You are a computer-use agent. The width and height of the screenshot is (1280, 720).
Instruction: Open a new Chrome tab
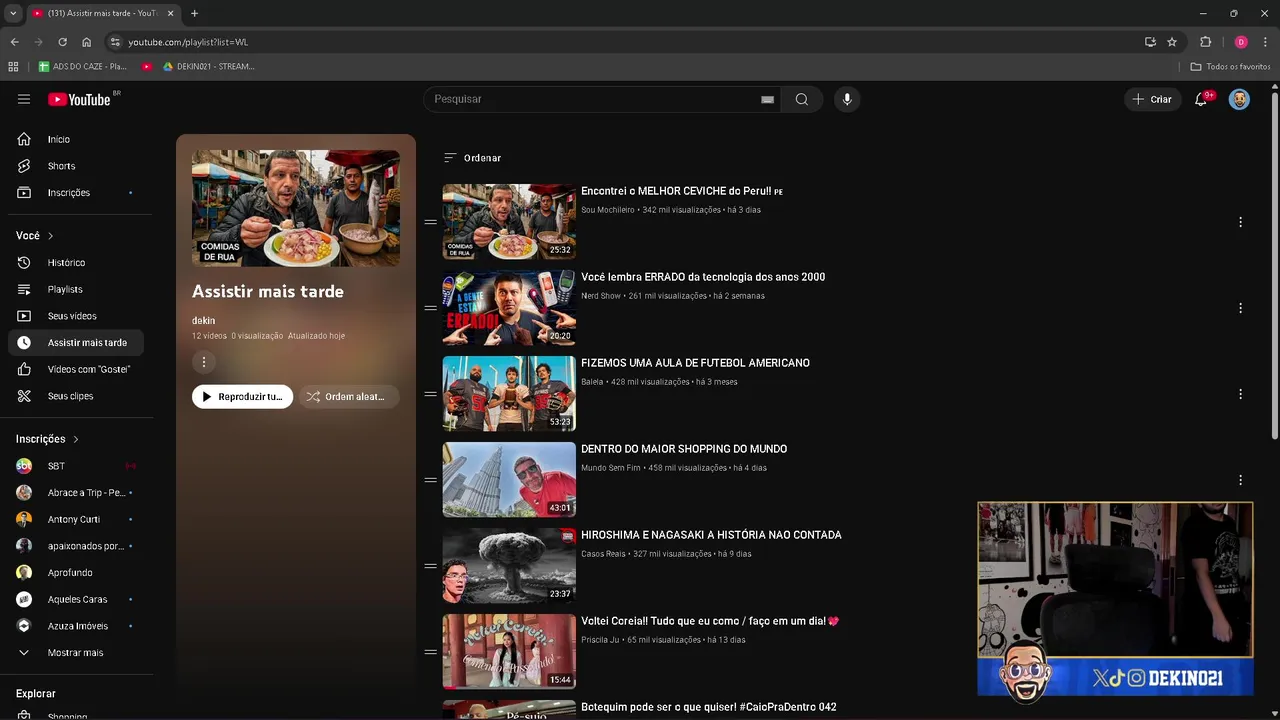(194, 13)
